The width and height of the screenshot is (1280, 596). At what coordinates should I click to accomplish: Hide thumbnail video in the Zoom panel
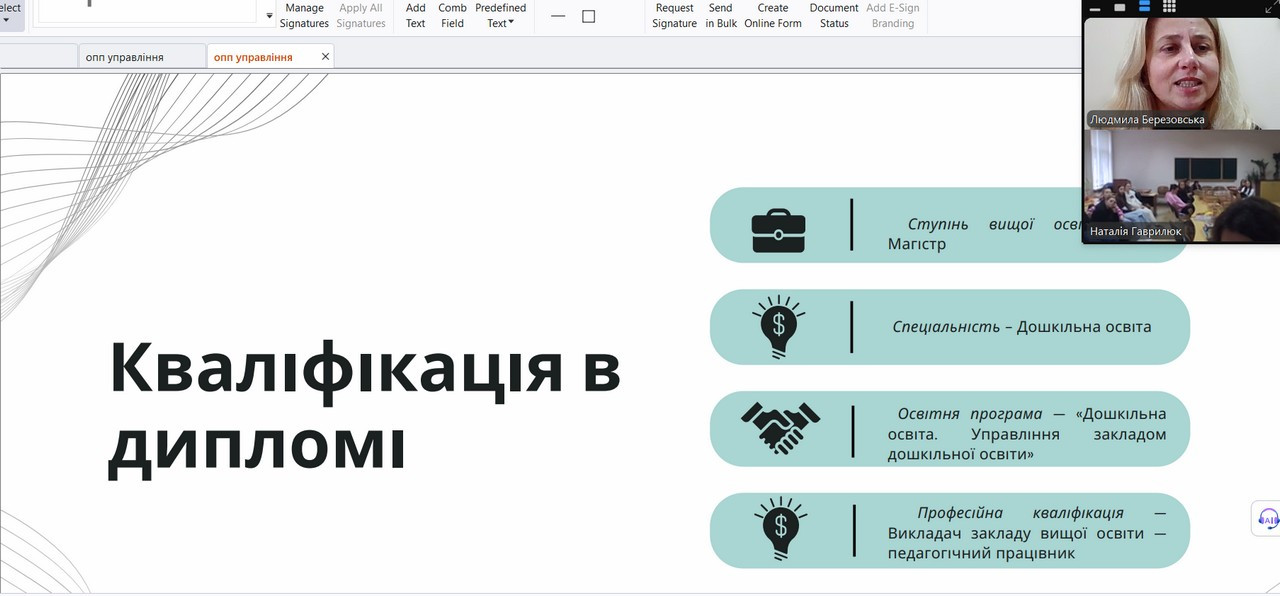1096,8
